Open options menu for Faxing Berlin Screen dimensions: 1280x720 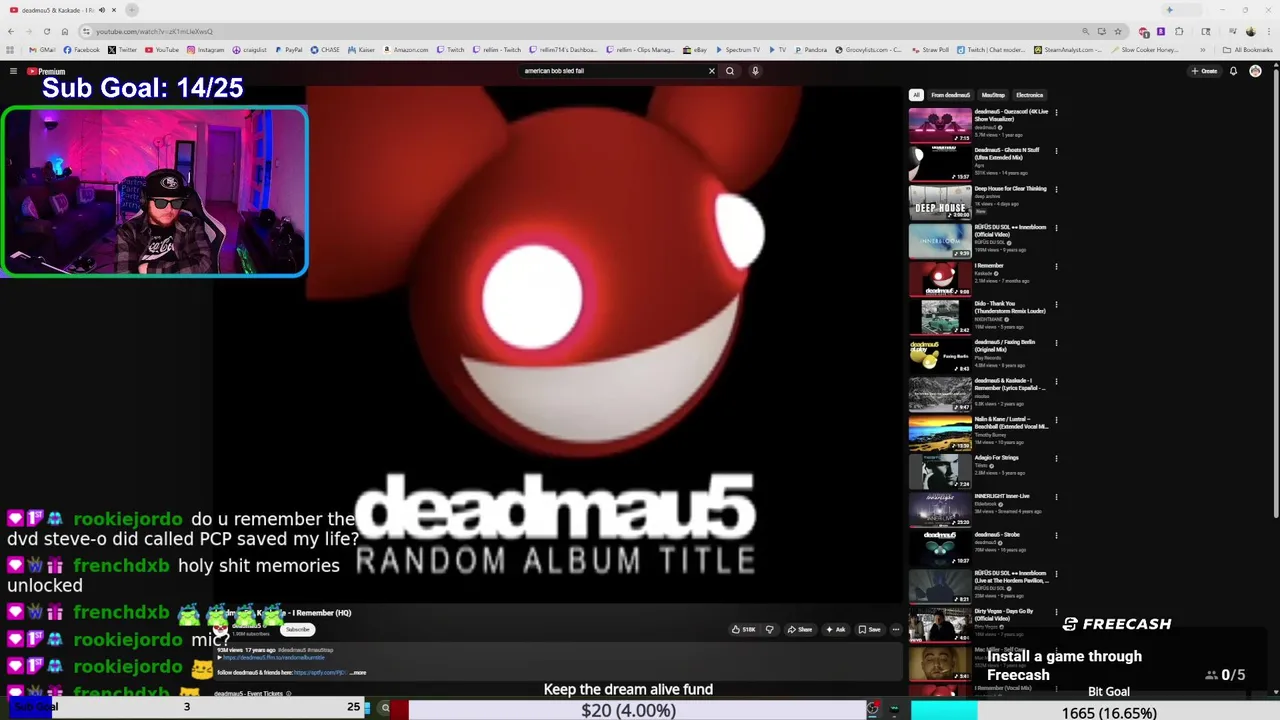1056,343
